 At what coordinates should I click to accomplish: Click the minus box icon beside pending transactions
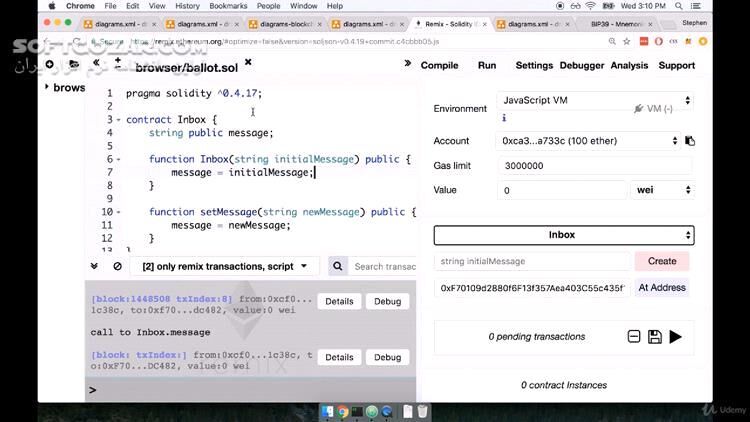(x=633, y=337)
